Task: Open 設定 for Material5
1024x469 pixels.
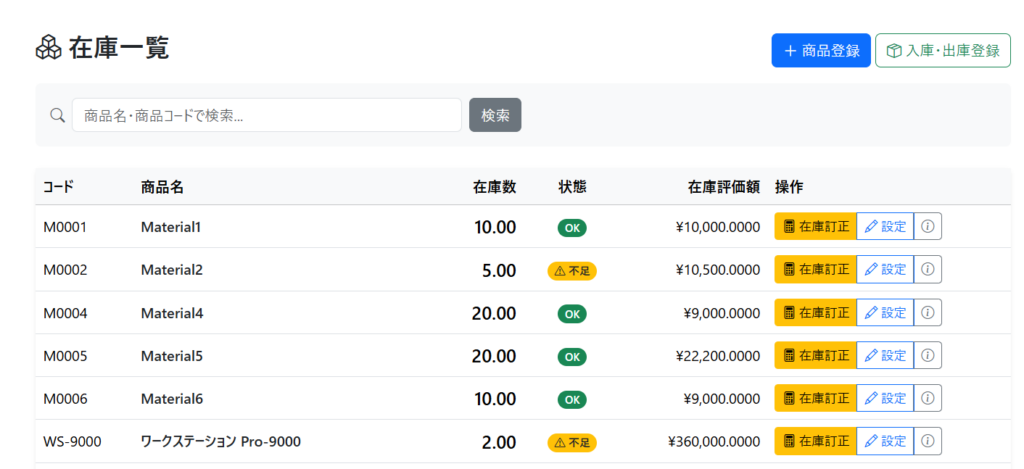Action: (884, 356)
